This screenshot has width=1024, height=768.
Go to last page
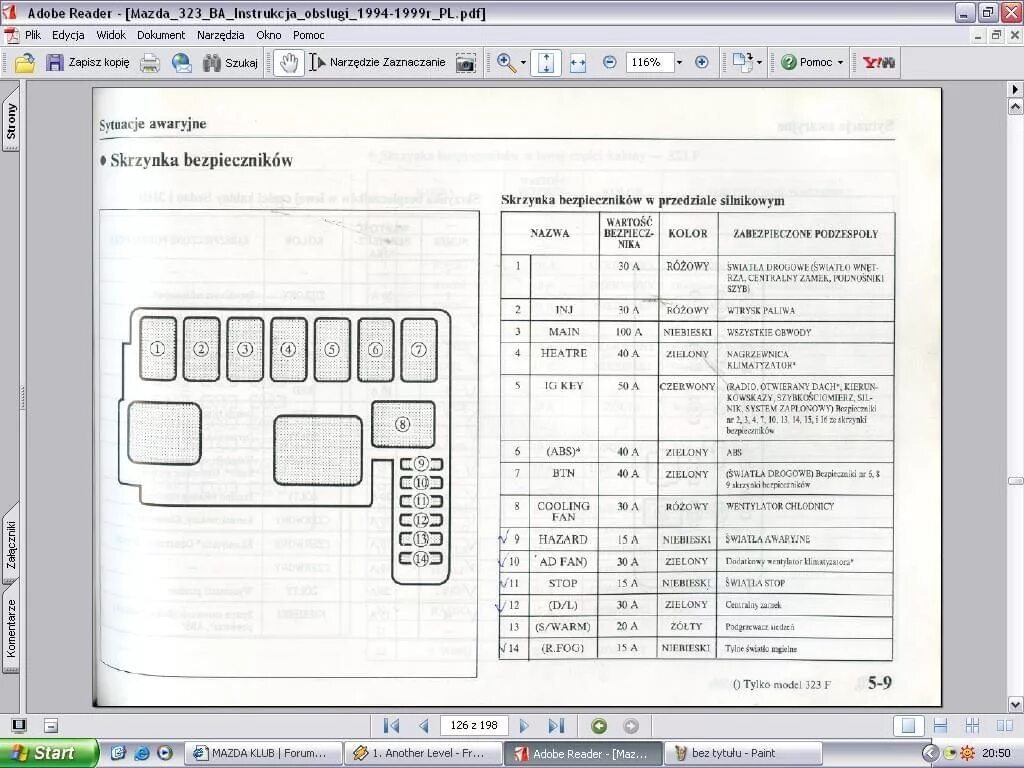[x=556, y=726]
